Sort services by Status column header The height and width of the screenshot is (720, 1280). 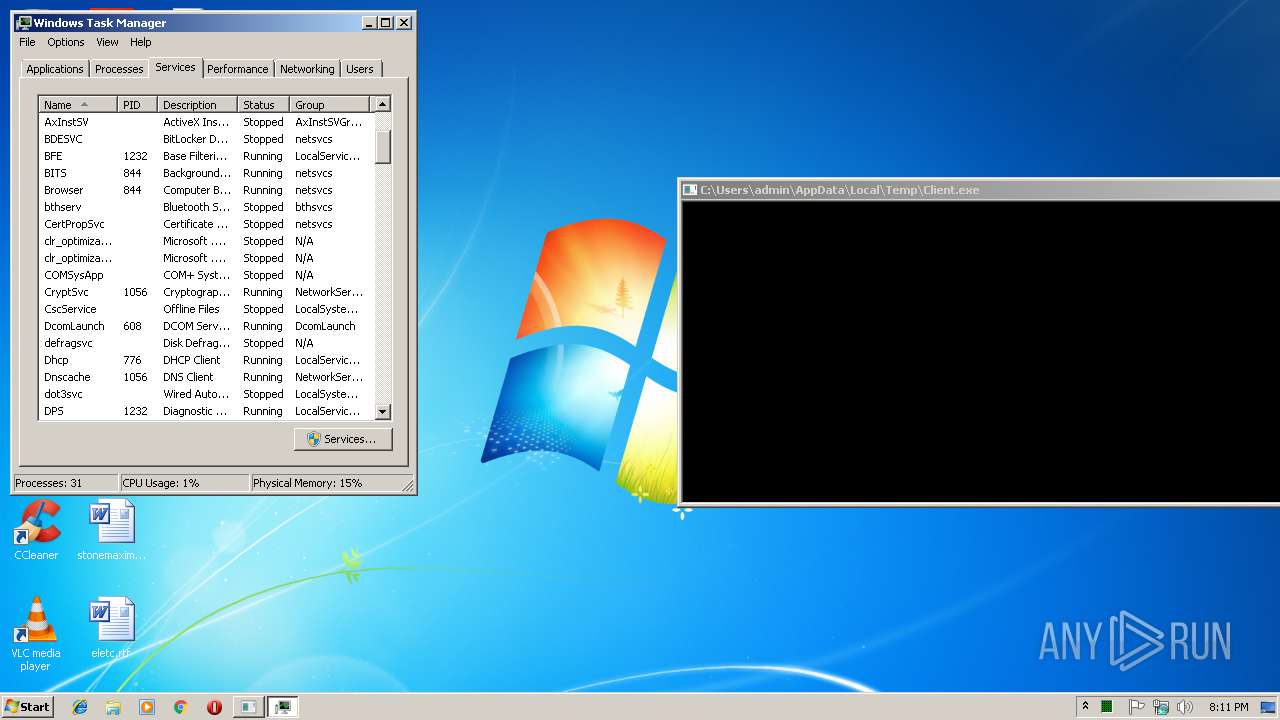(x=264, y=104)
